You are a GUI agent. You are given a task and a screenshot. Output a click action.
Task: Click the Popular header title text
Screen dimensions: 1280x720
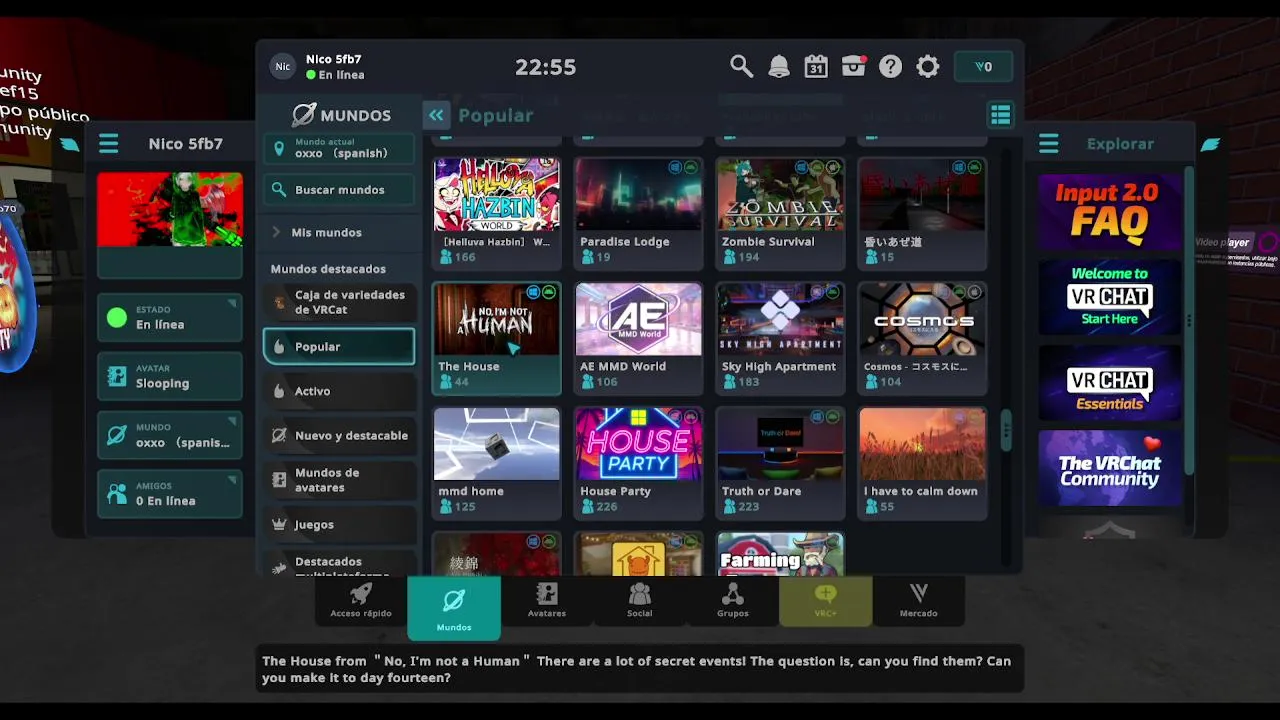point(495,115)
